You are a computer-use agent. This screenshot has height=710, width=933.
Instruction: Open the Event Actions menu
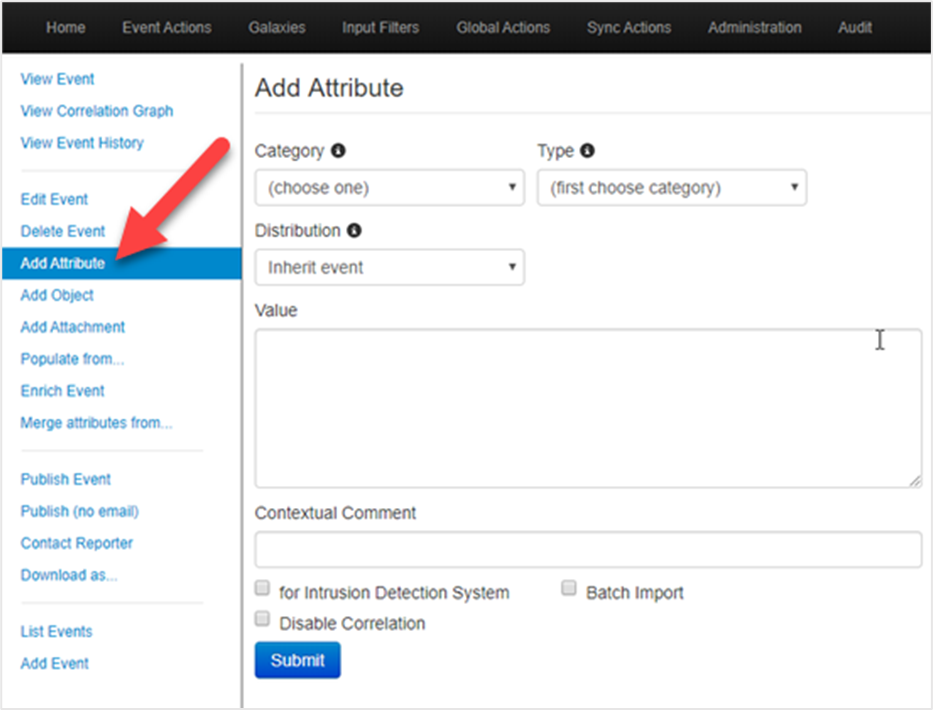coord(167,27)
